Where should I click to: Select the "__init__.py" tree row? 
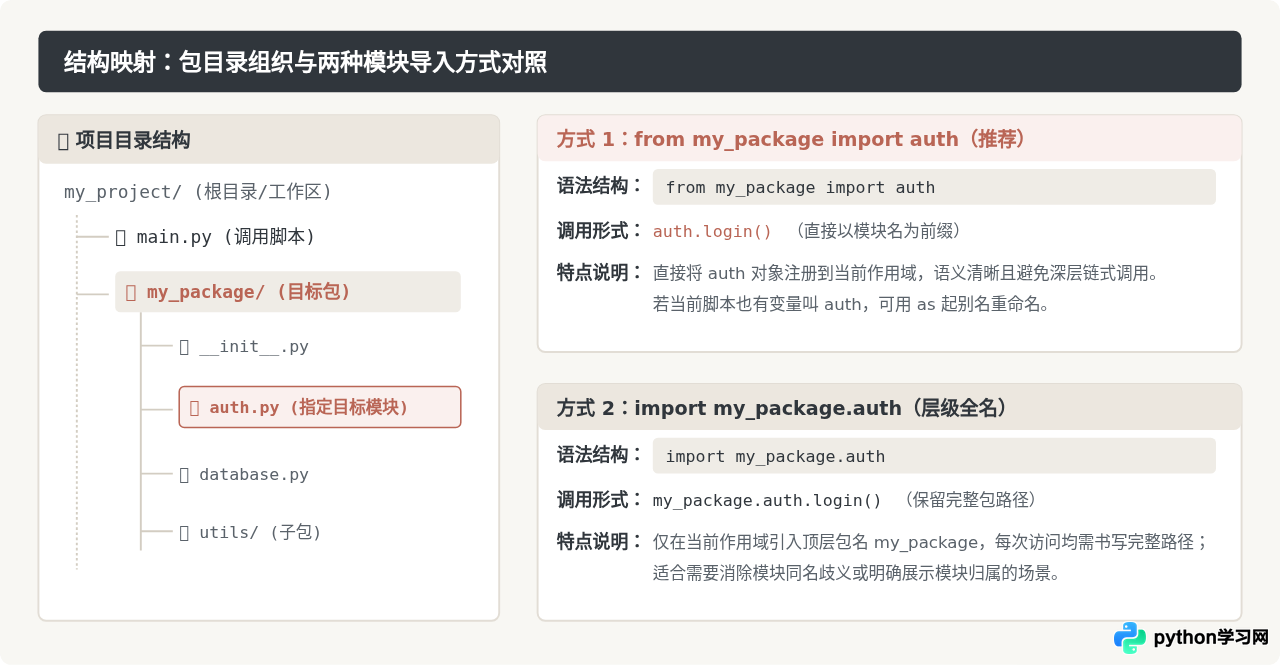pyautogui.click(x=244, y=347)
